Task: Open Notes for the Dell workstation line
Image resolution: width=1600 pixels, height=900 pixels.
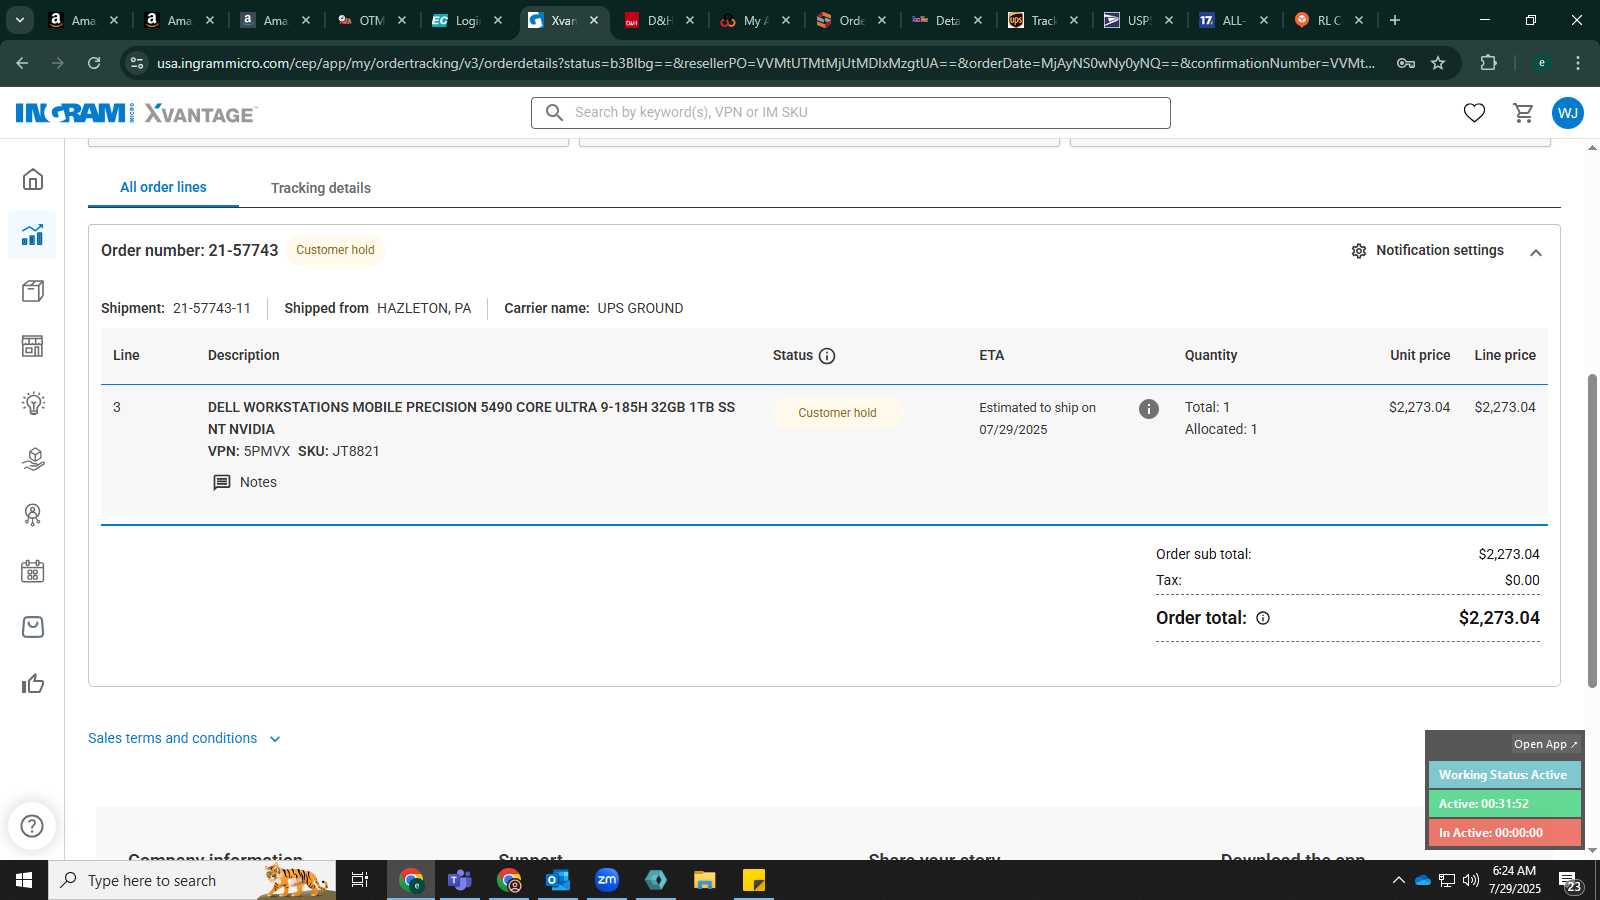Action: coord(245,482)
